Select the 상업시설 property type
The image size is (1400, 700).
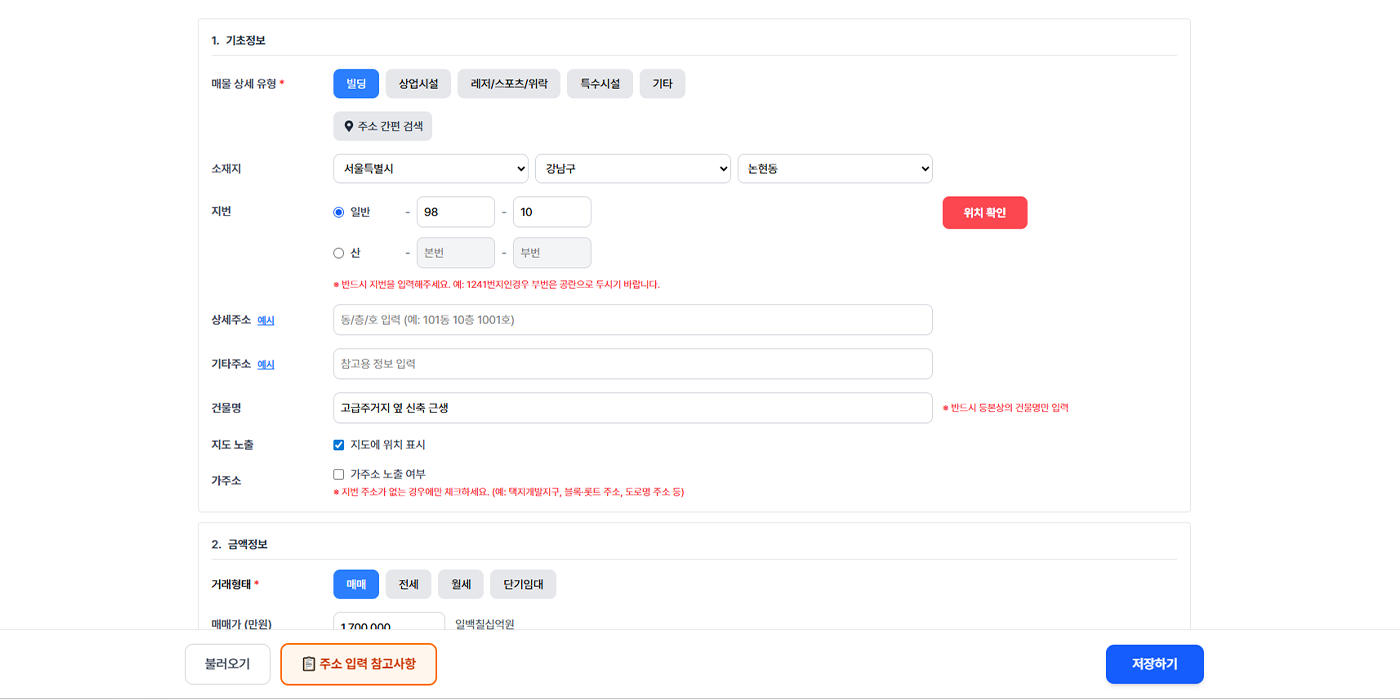418,84
